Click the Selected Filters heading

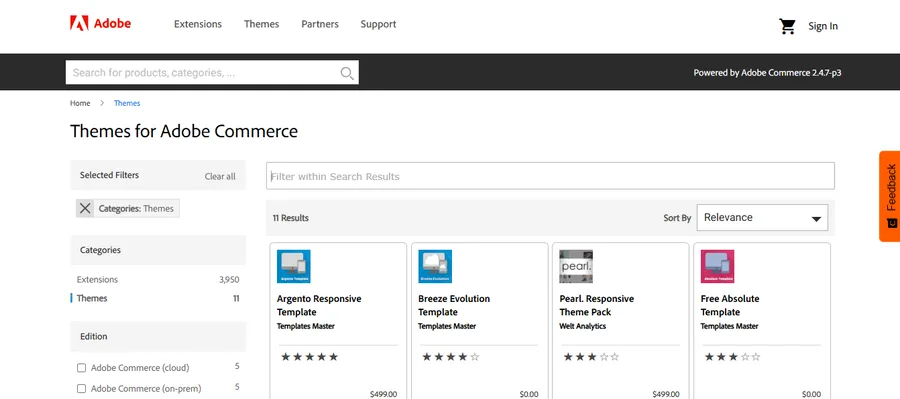click(x=109, y=175)
